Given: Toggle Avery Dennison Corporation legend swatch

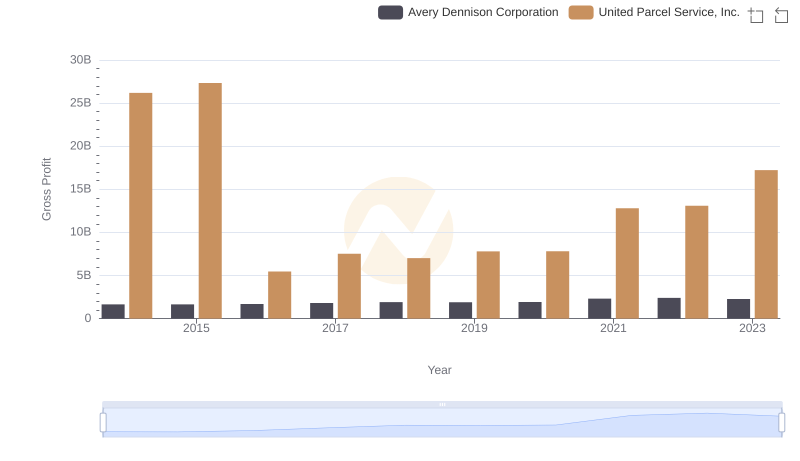Looking at the screenshot, I should 390,12.
